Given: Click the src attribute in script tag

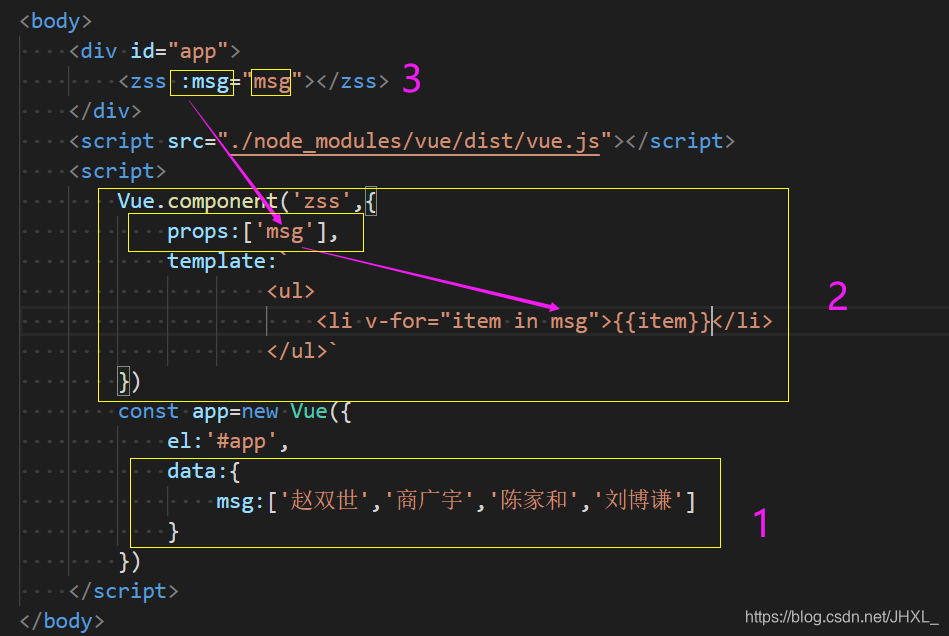Looking at the screenshot, I should click(186, 141).
